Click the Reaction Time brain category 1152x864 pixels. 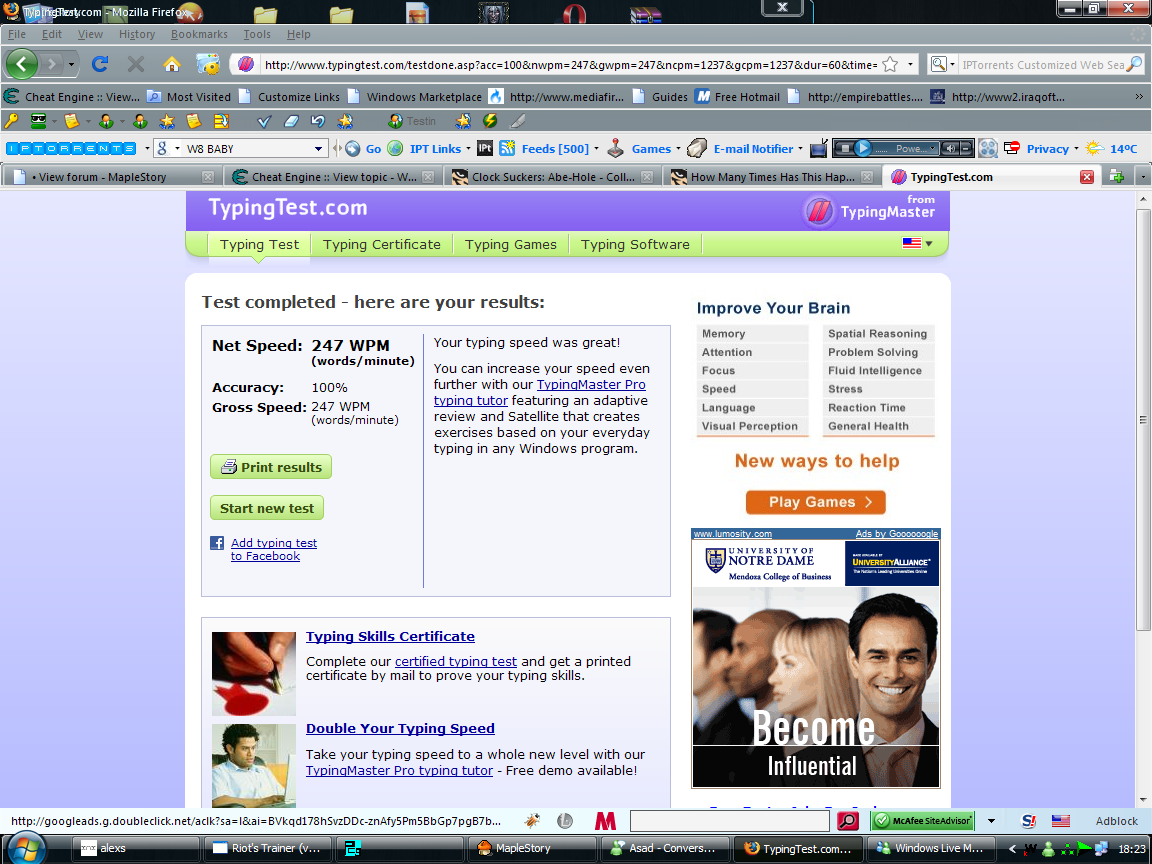[879, 408]
